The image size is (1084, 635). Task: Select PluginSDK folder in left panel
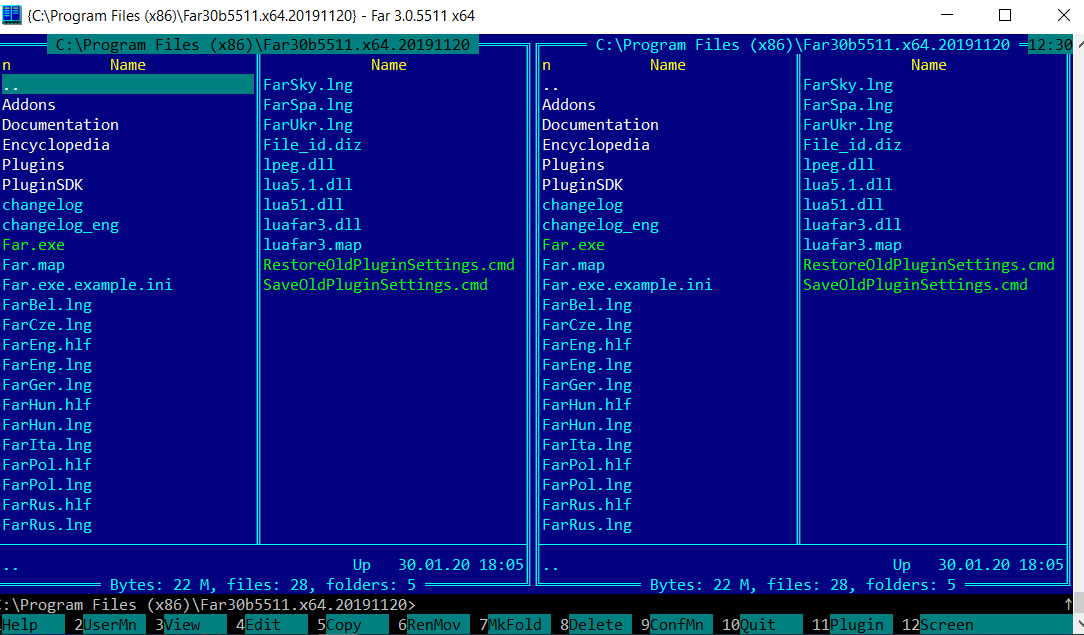pos(42,185)
